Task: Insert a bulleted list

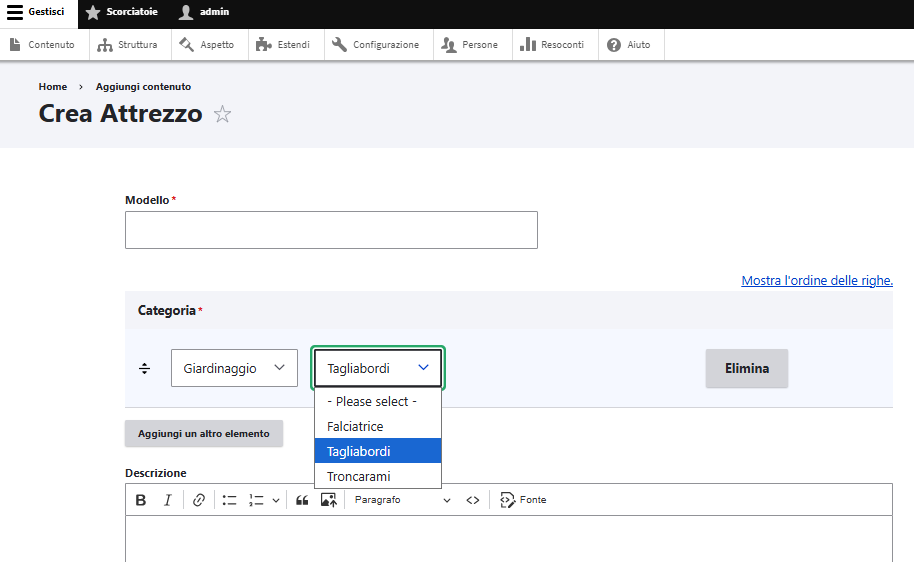Action: [x=229, y=500]
